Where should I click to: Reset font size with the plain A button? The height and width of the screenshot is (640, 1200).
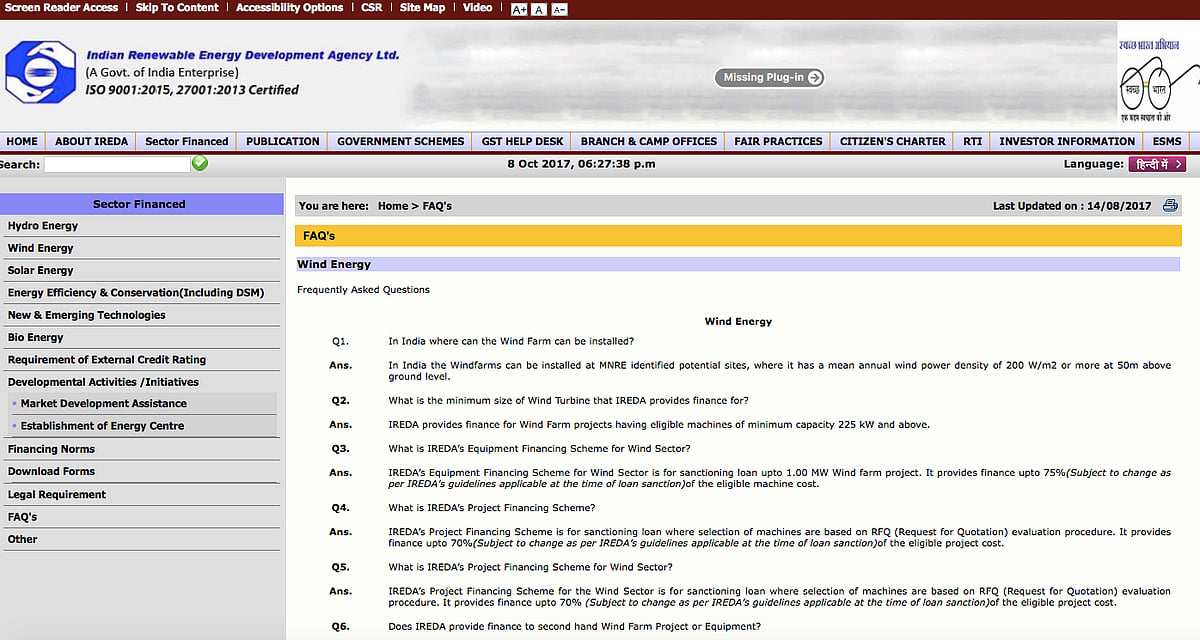539,9
